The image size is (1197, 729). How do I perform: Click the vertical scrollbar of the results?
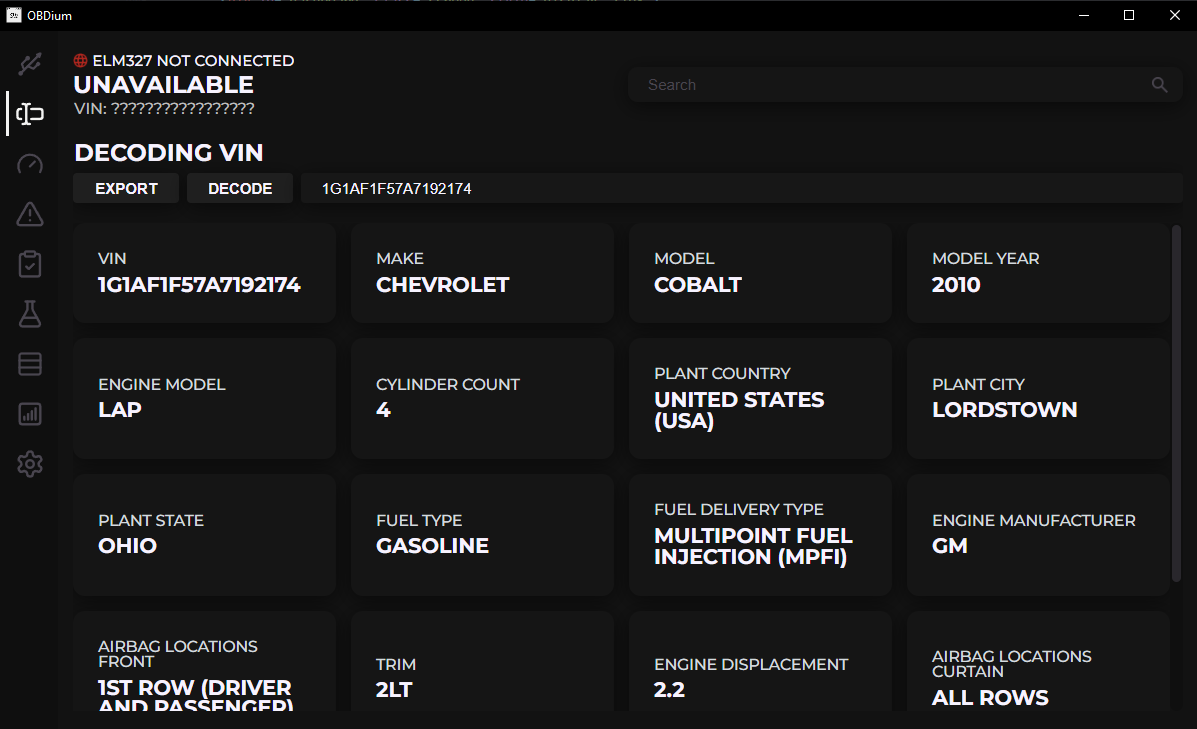pyautogui.click(x=1176, y=403)
